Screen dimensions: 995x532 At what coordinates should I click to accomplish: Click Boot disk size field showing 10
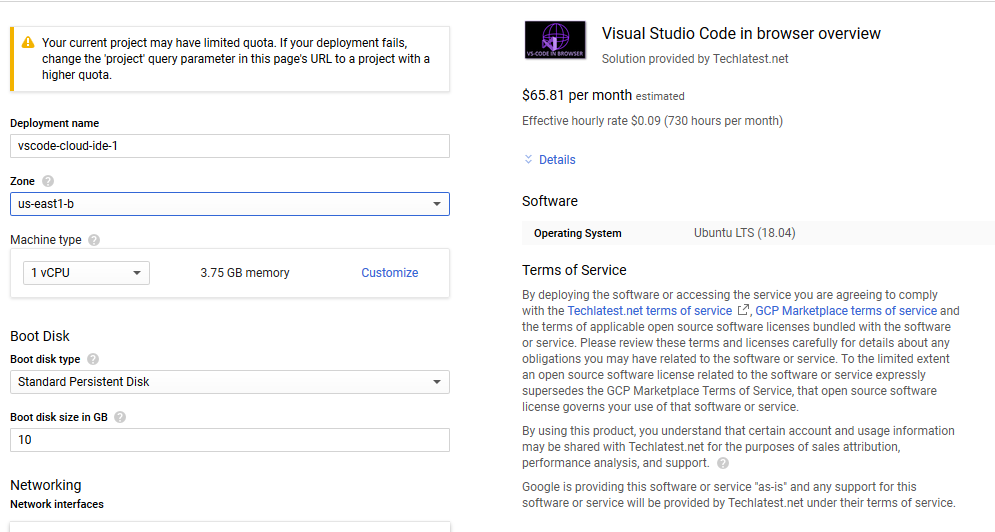click(x=230, y=440)
